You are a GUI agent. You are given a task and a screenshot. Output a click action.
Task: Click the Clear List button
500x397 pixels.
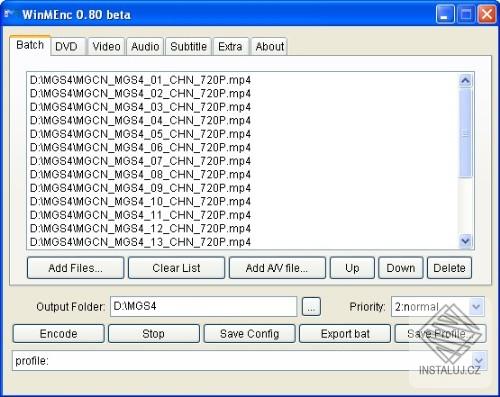[x=176, y=268]
